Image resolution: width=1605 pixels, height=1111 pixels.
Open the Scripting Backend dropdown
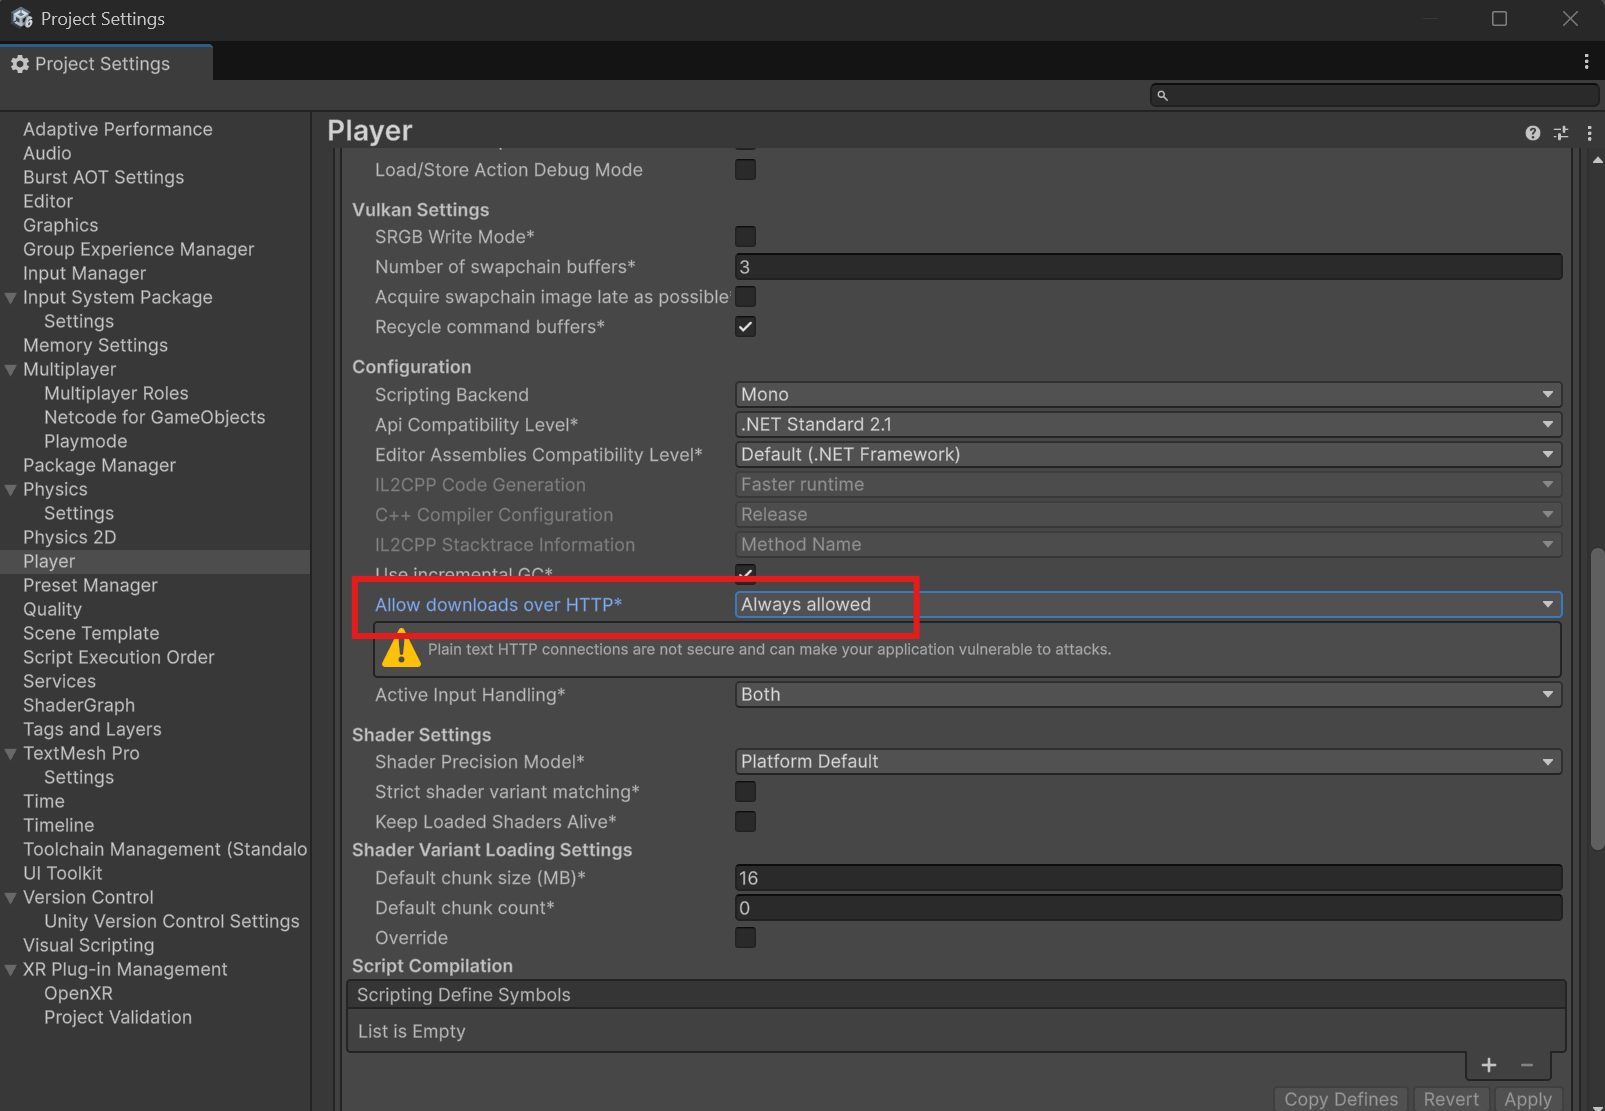click(1147, 395)
